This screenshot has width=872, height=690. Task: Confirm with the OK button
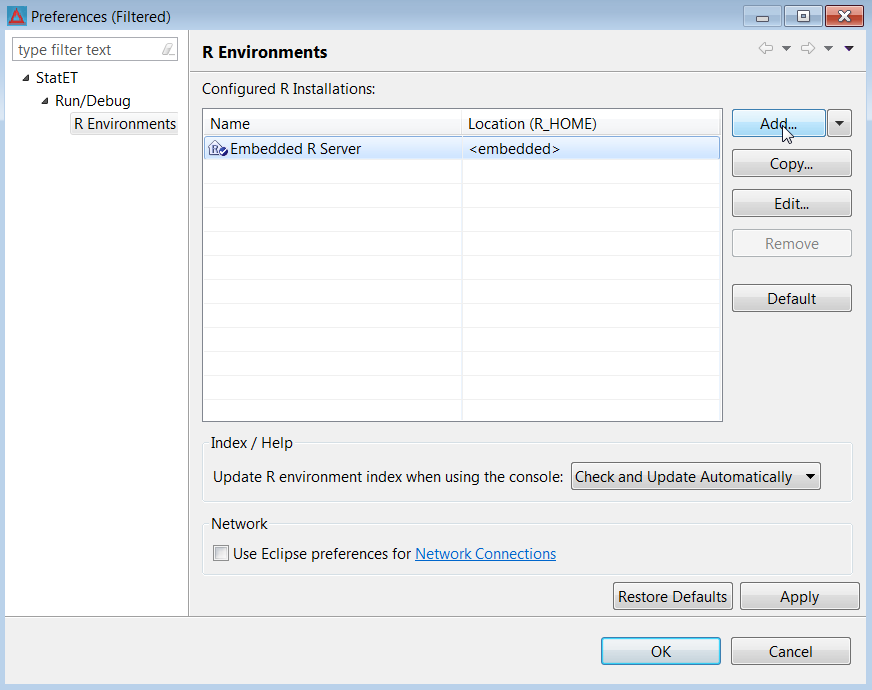tap(661, 651)
